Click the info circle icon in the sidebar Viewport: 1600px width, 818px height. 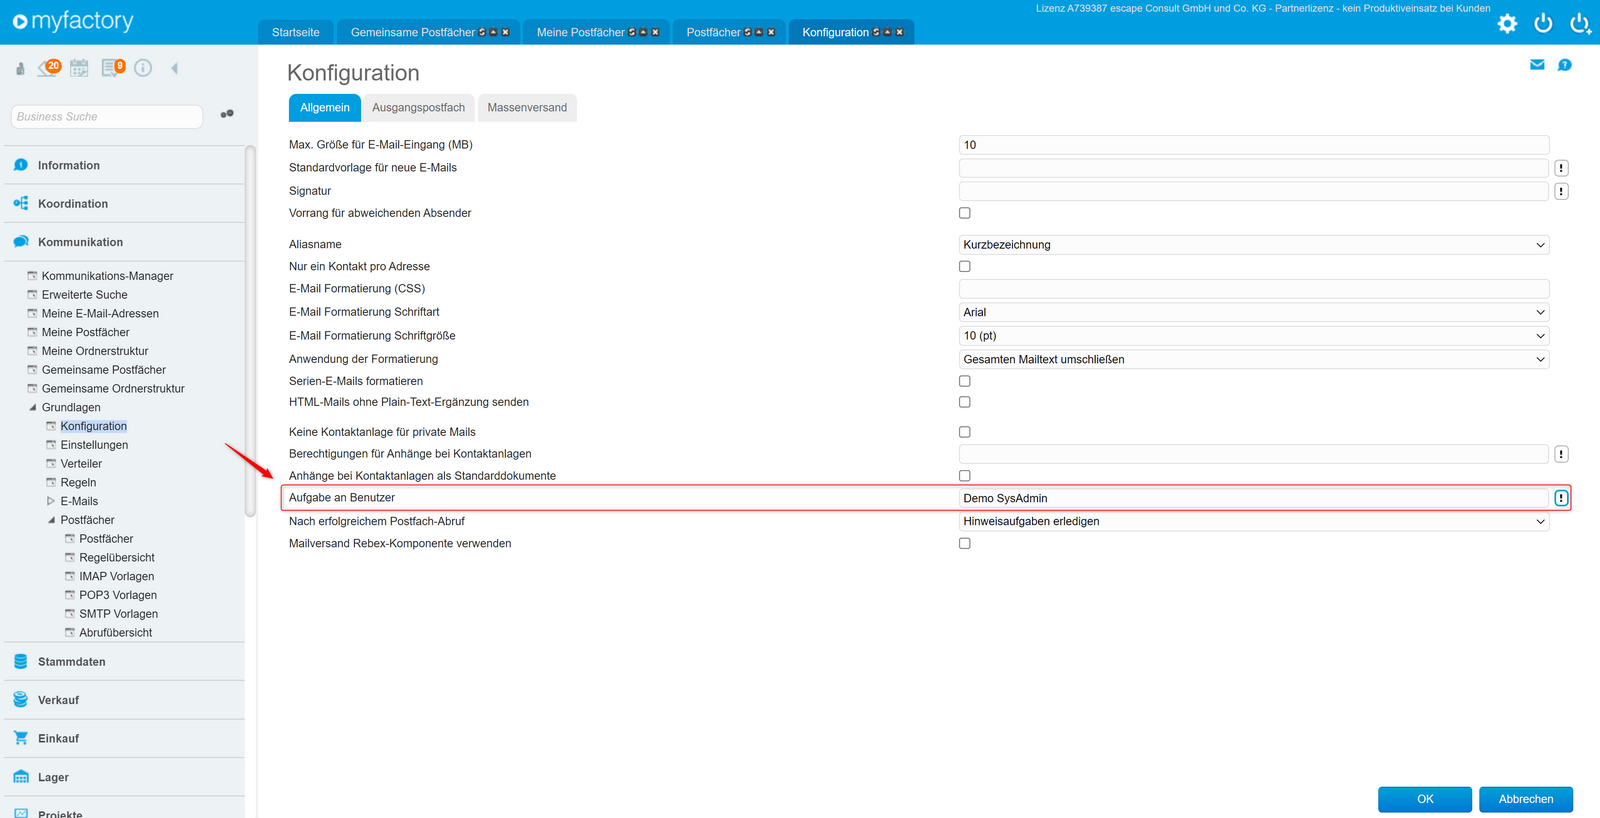[x=143, y=68]
